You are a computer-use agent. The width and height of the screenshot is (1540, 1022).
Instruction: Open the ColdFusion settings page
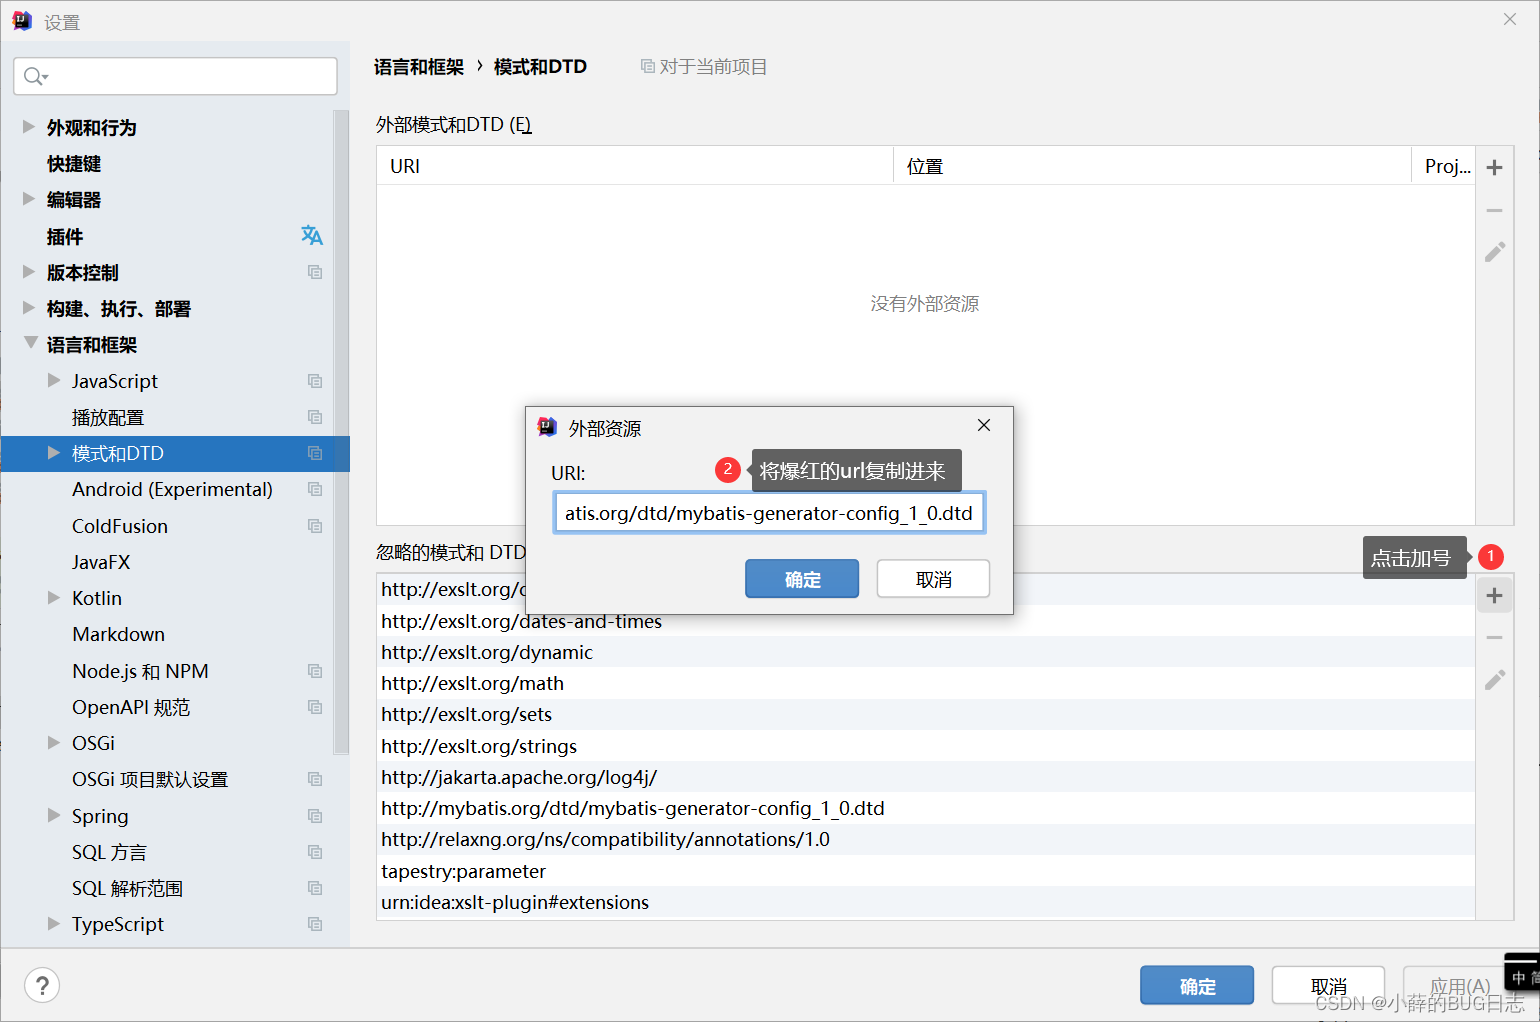tap(120, 526)
